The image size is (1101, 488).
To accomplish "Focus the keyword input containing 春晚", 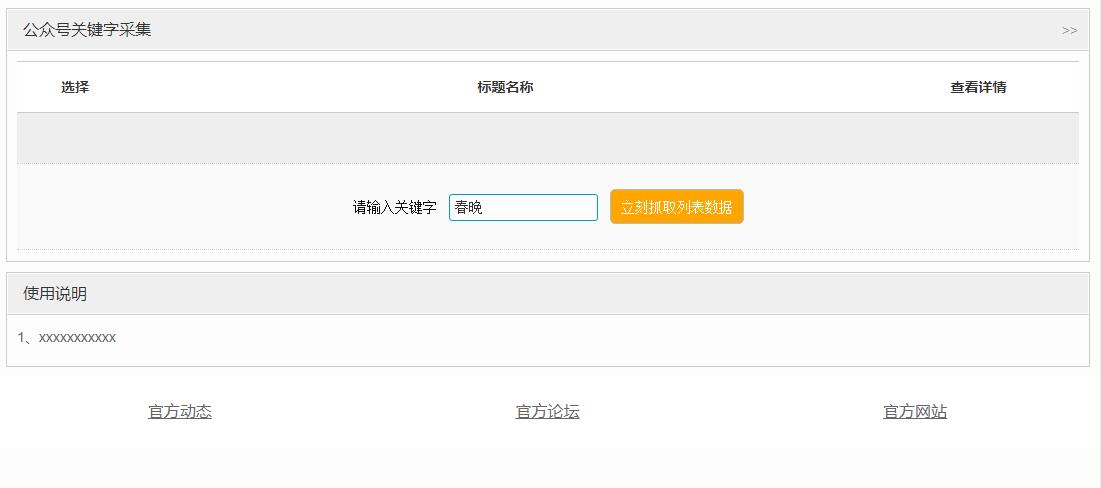I will coord(523,207).
